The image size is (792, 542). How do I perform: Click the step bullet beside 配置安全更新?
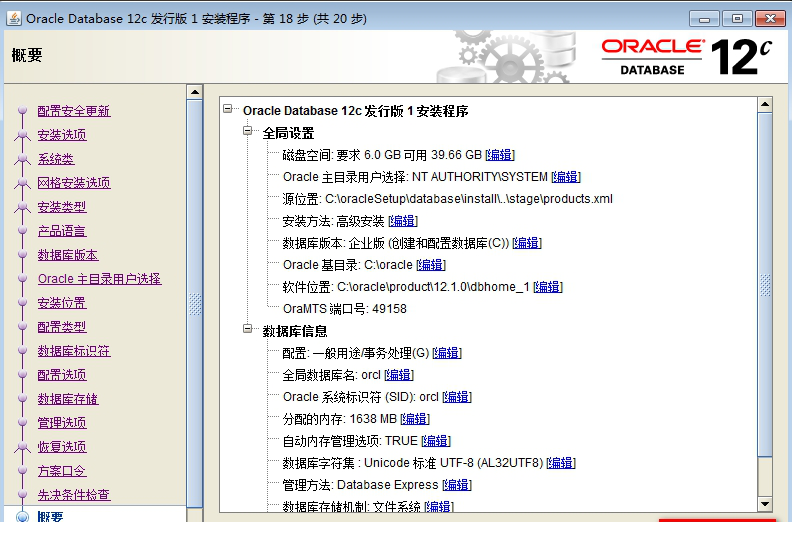[x=22, y=110]
